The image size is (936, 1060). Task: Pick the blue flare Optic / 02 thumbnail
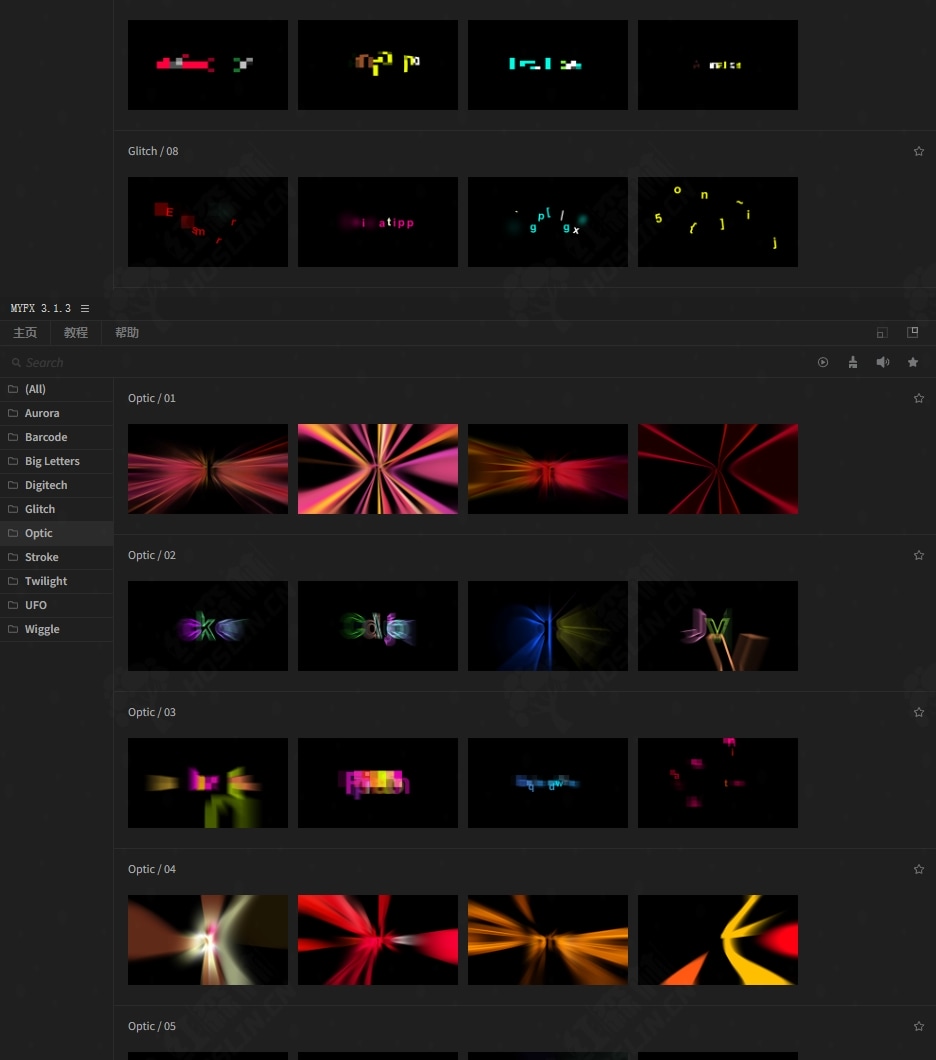(548, 626)
